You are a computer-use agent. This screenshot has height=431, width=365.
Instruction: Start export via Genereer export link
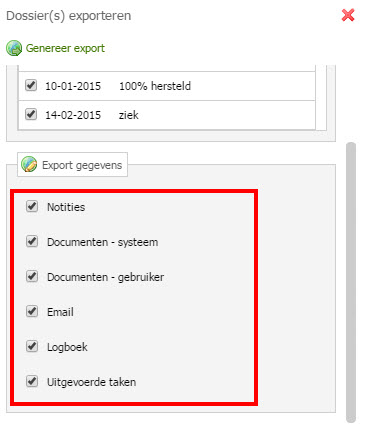(x=65, y=48)
